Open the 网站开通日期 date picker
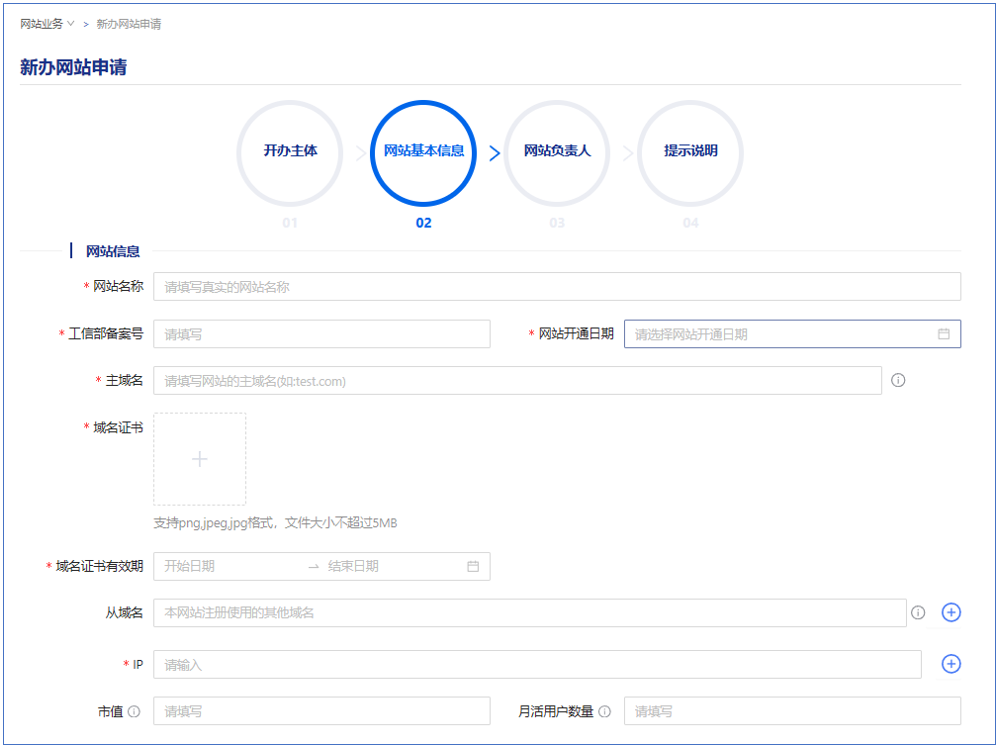 point(780,334)
